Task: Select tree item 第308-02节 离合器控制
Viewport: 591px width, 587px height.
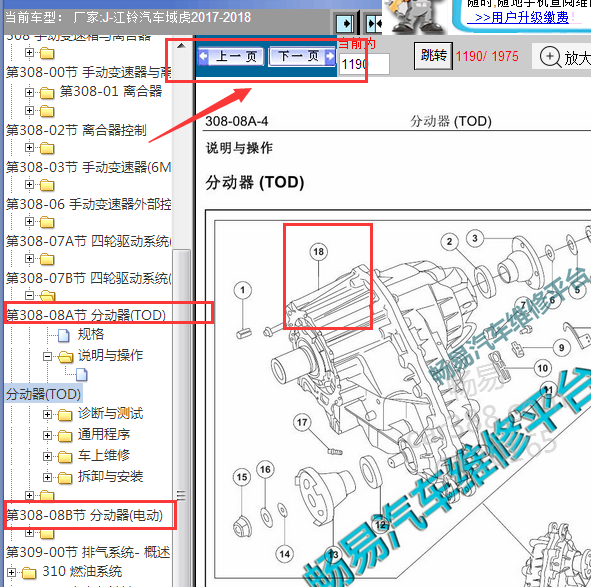Action: click(x=76, y=130)
